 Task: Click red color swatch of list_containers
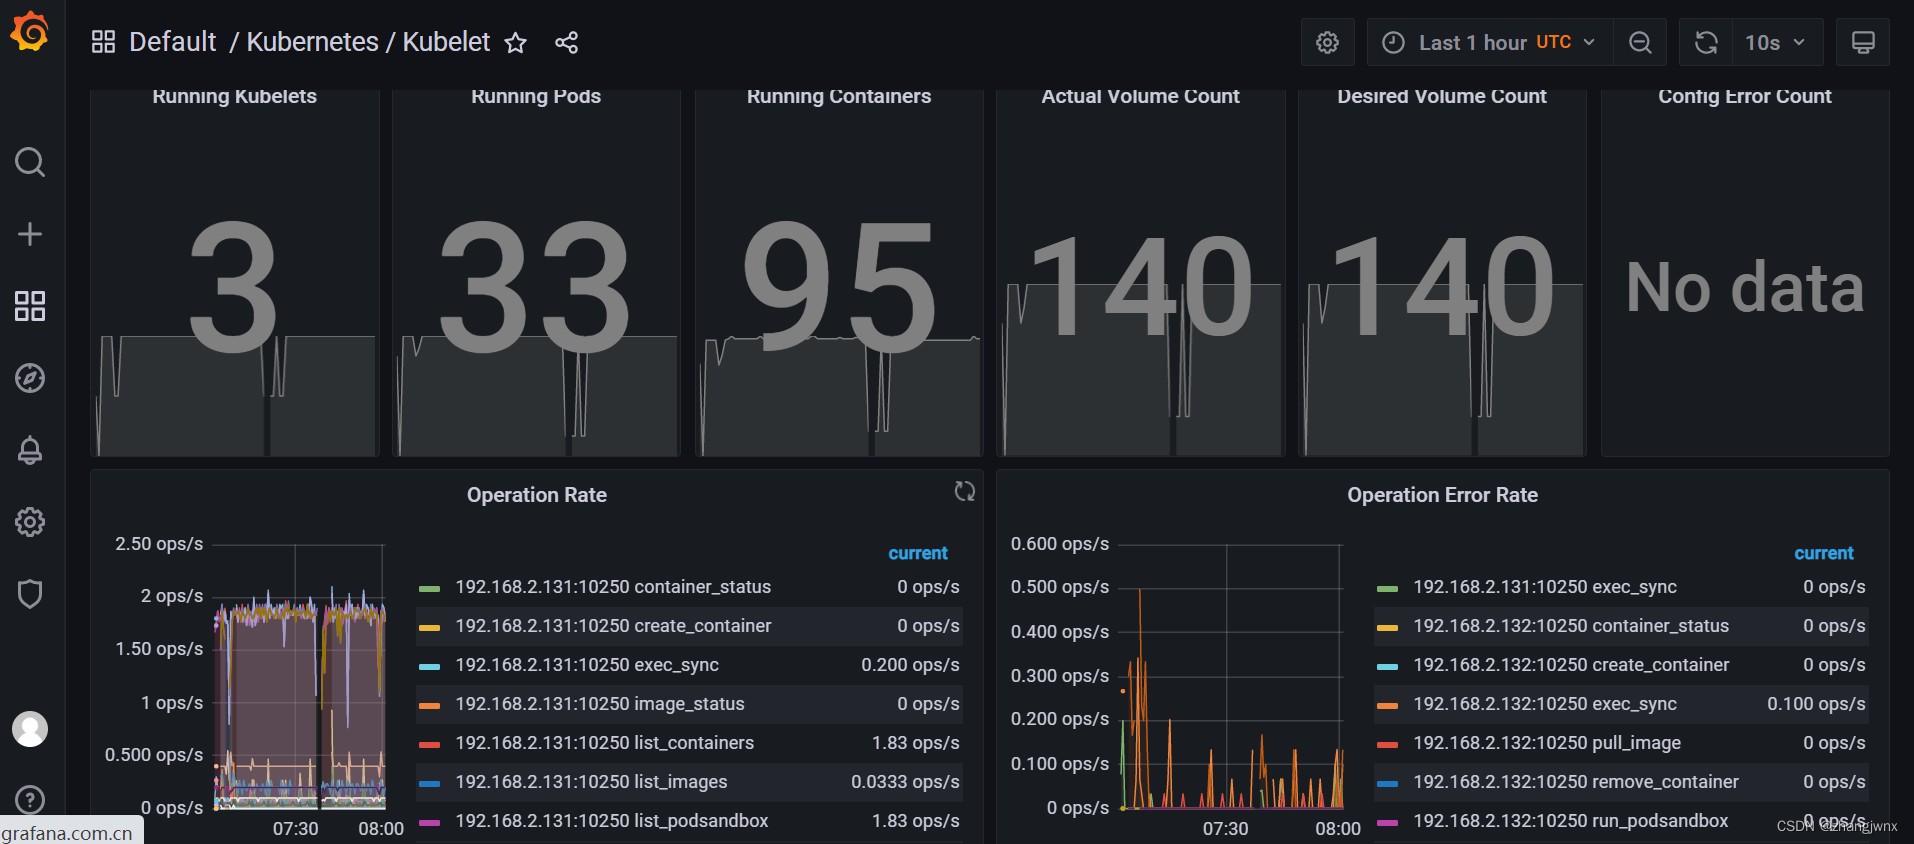pos(429,744)
